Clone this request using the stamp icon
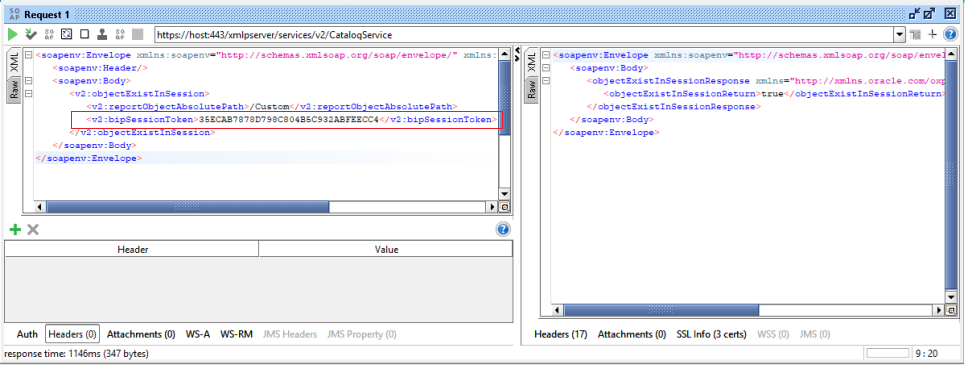 (102, 35)
